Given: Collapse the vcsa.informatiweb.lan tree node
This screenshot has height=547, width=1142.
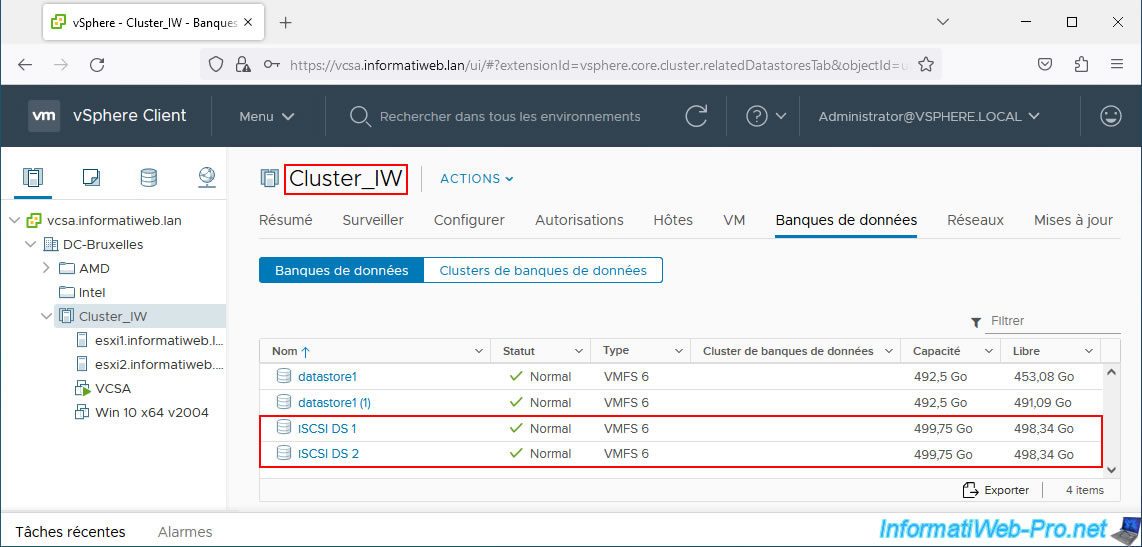Looking at the screenshot, I should point(15,221).
